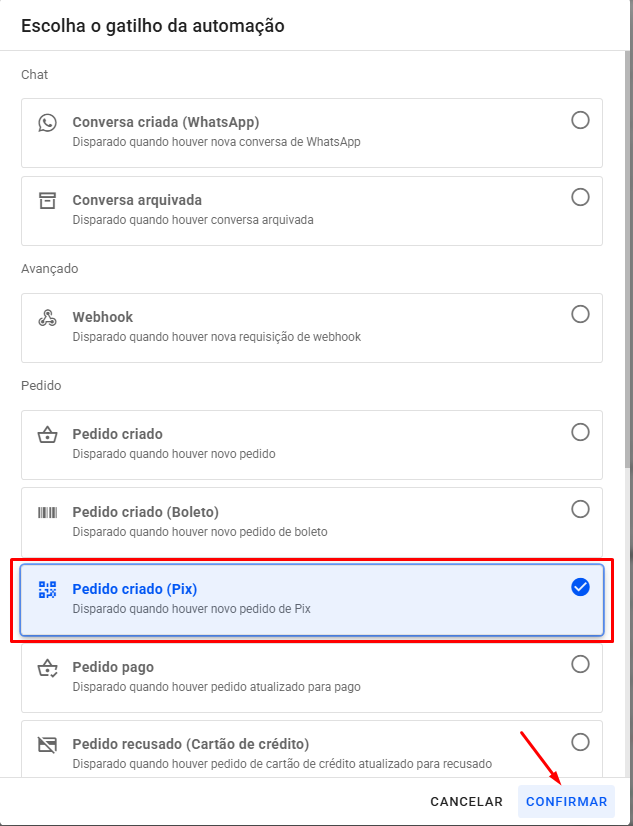Click the barcode icon for Boleto order
This screenshot has height=826, width=633.
[48, 512]
